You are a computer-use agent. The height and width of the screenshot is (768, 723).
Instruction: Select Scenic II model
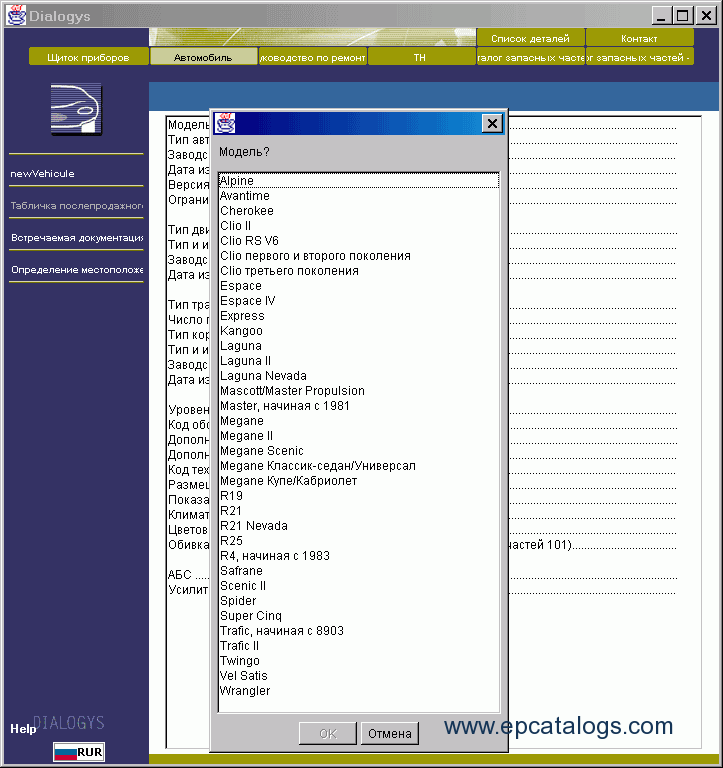point(359,586)
